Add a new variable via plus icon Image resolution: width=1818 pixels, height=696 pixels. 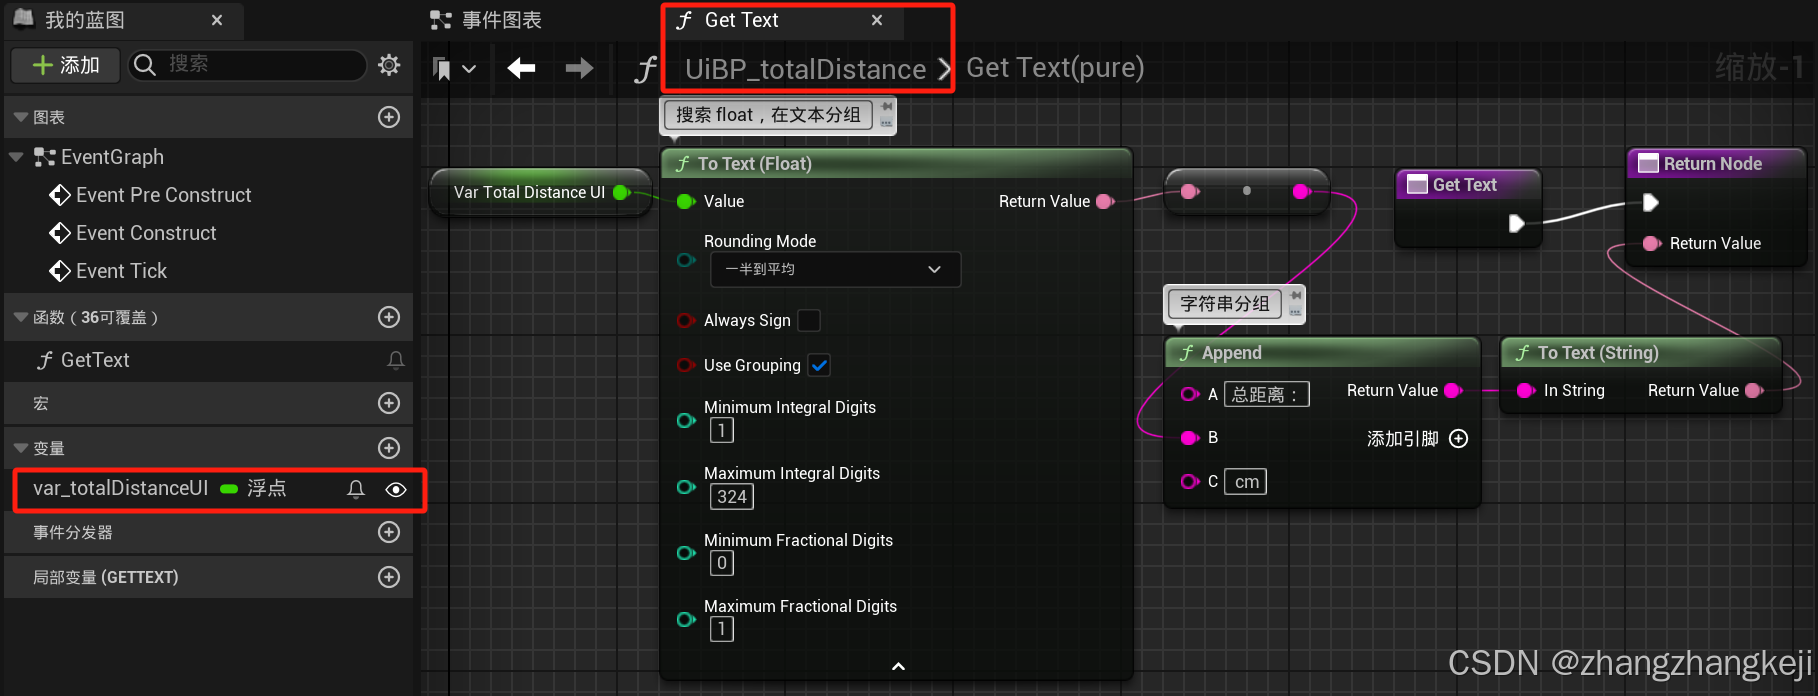[389, 448]
